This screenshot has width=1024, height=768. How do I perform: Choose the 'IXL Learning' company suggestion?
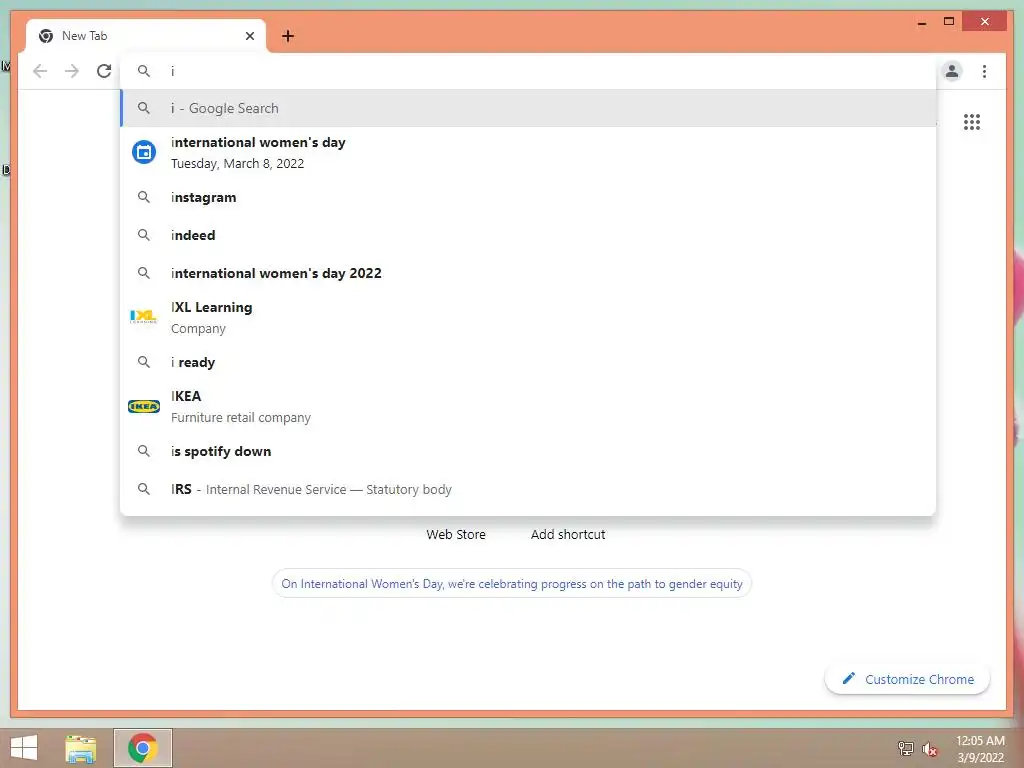pos(528,317)
